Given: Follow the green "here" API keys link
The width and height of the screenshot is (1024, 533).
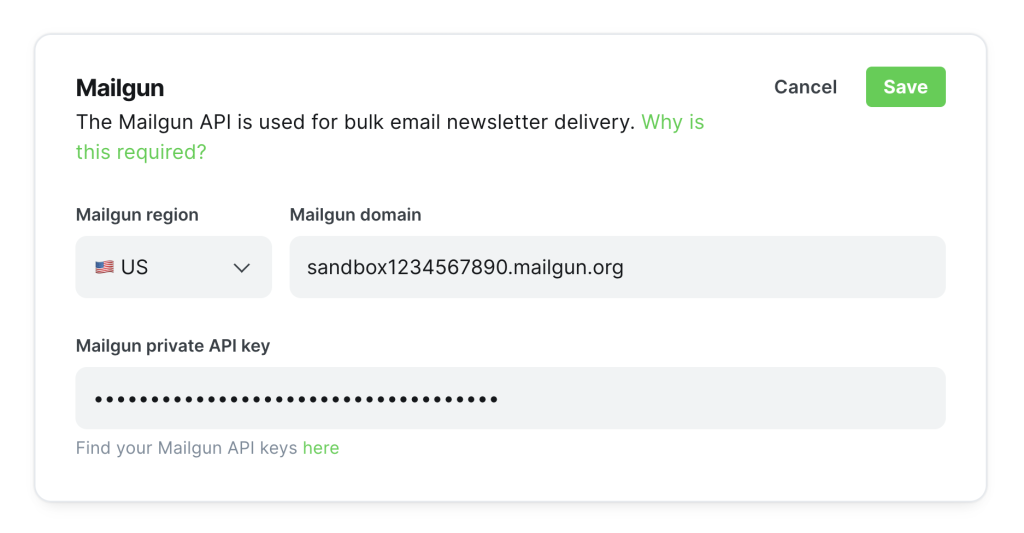Looking at the screenshot, I should pos(321,448).
